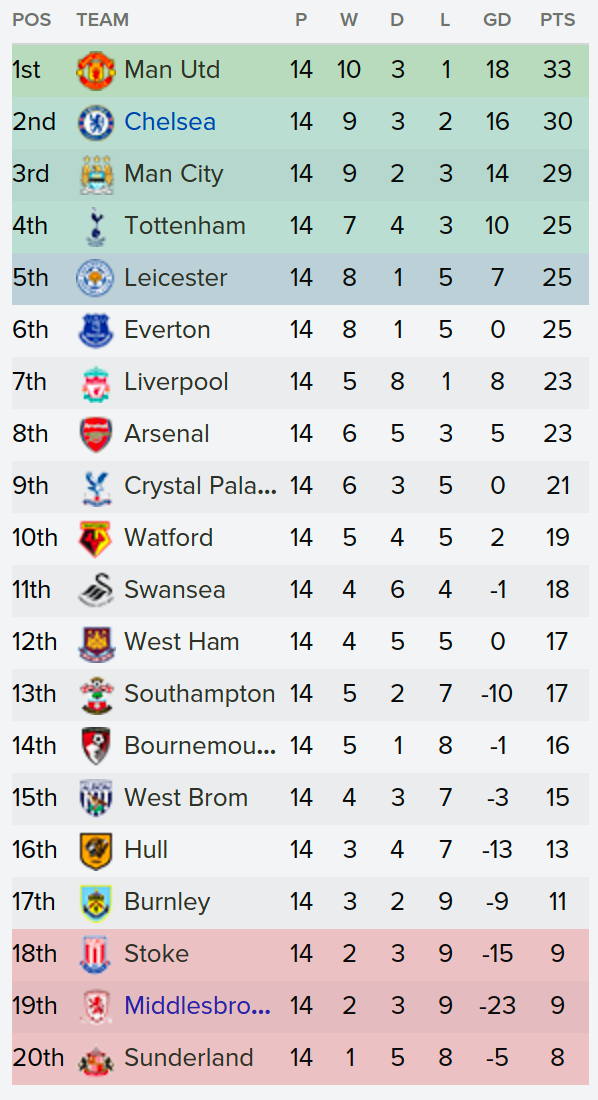
Task: Click the TEAM column header
Action: click(102, 20)
